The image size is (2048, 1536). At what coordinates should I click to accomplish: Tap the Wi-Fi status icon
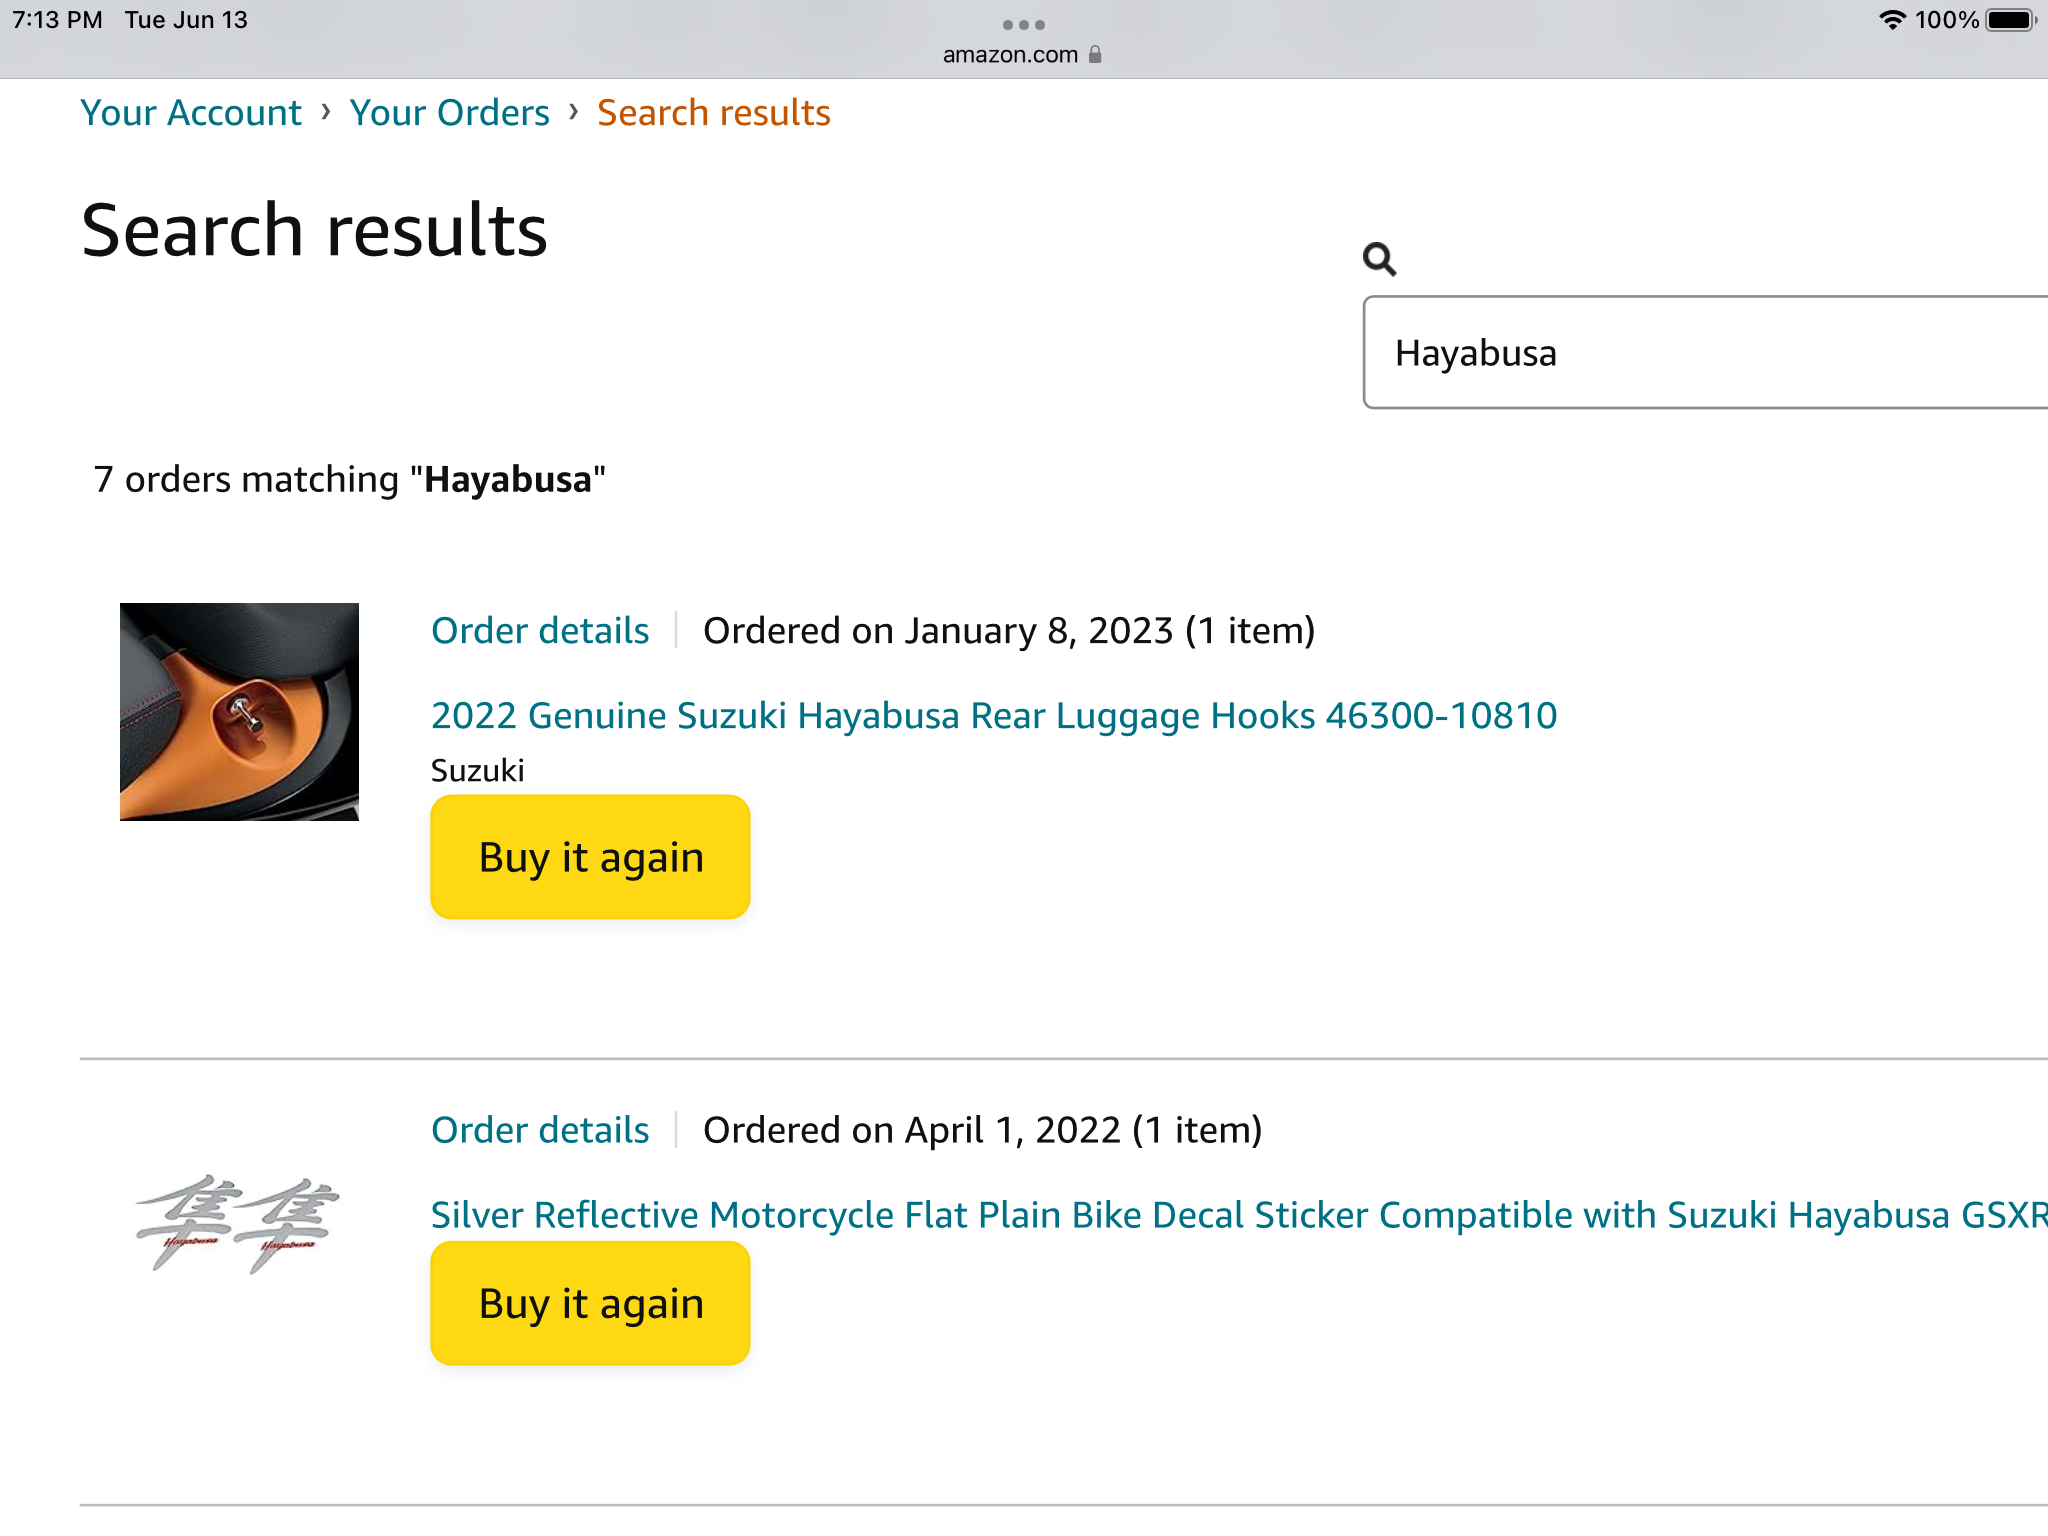tap(1892, 20)
